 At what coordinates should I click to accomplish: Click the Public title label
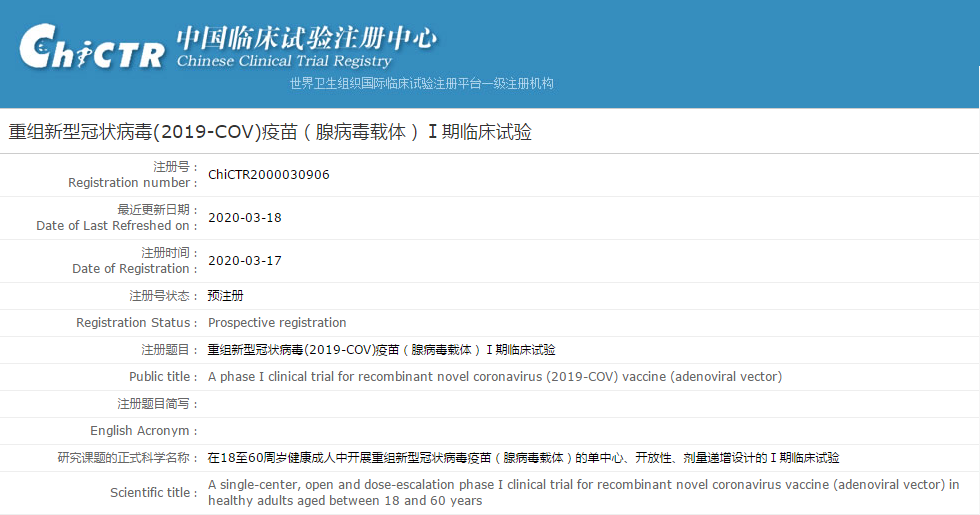pyautogui.click(x=163, y=376)
